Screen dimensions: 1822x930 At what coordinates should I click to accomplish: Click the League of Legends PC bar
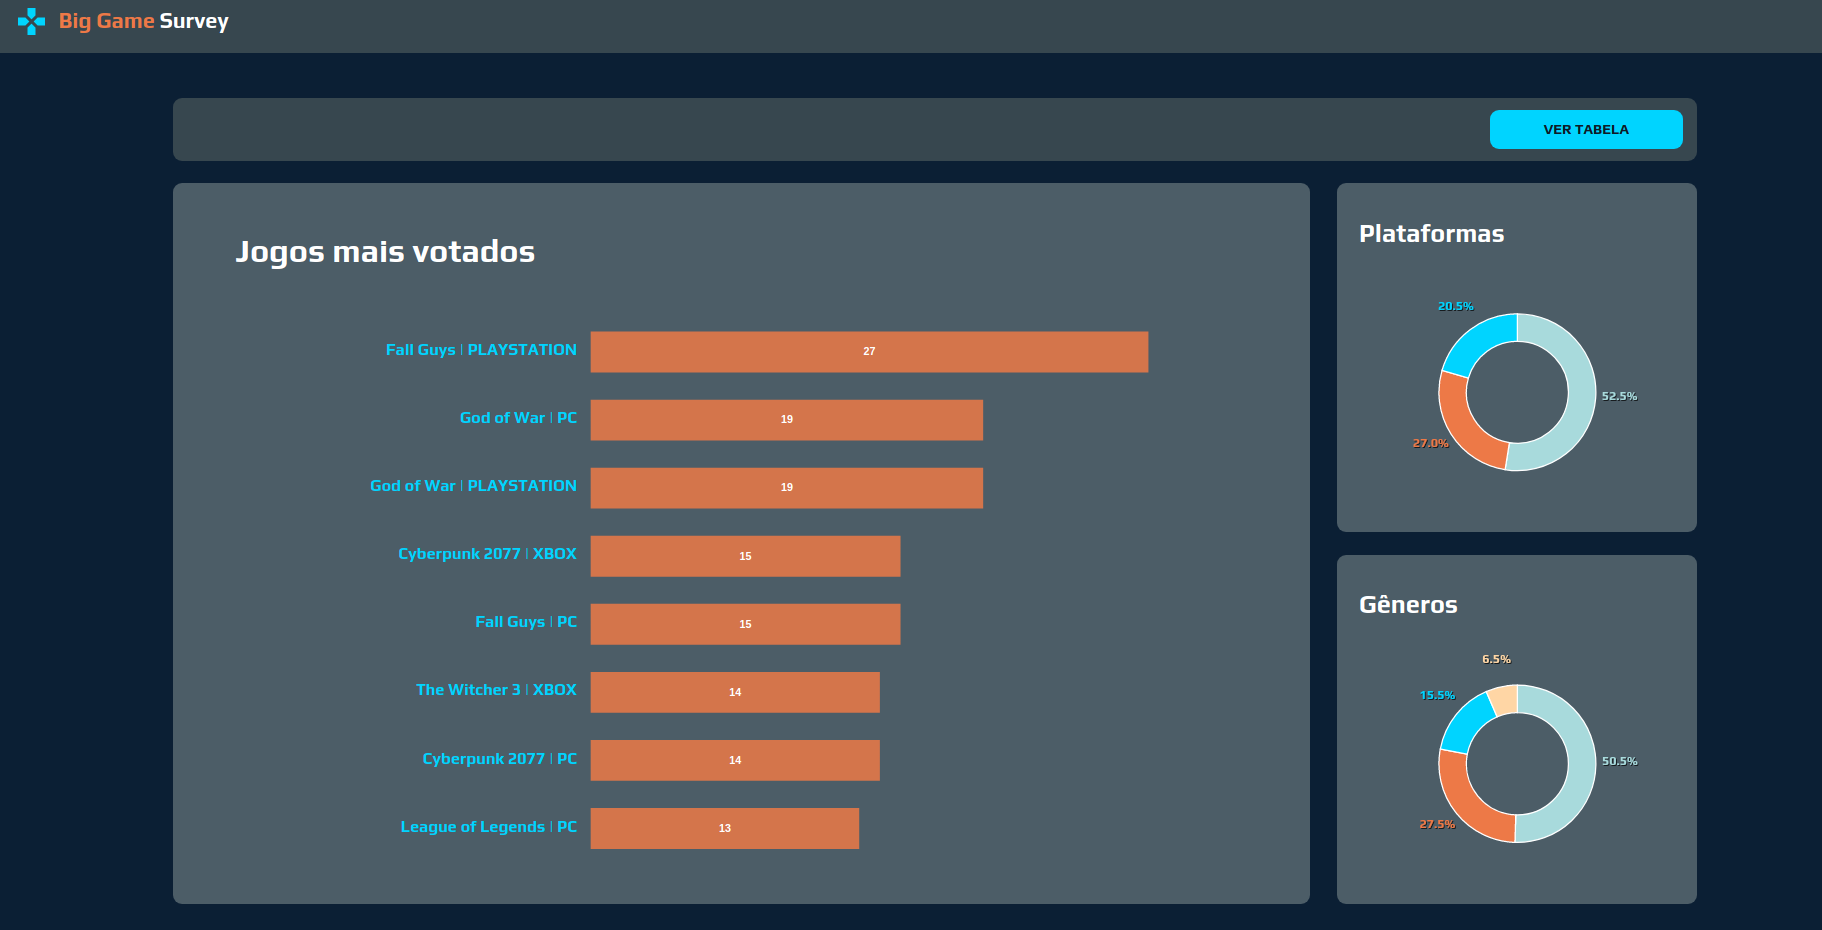click(724, 828)
